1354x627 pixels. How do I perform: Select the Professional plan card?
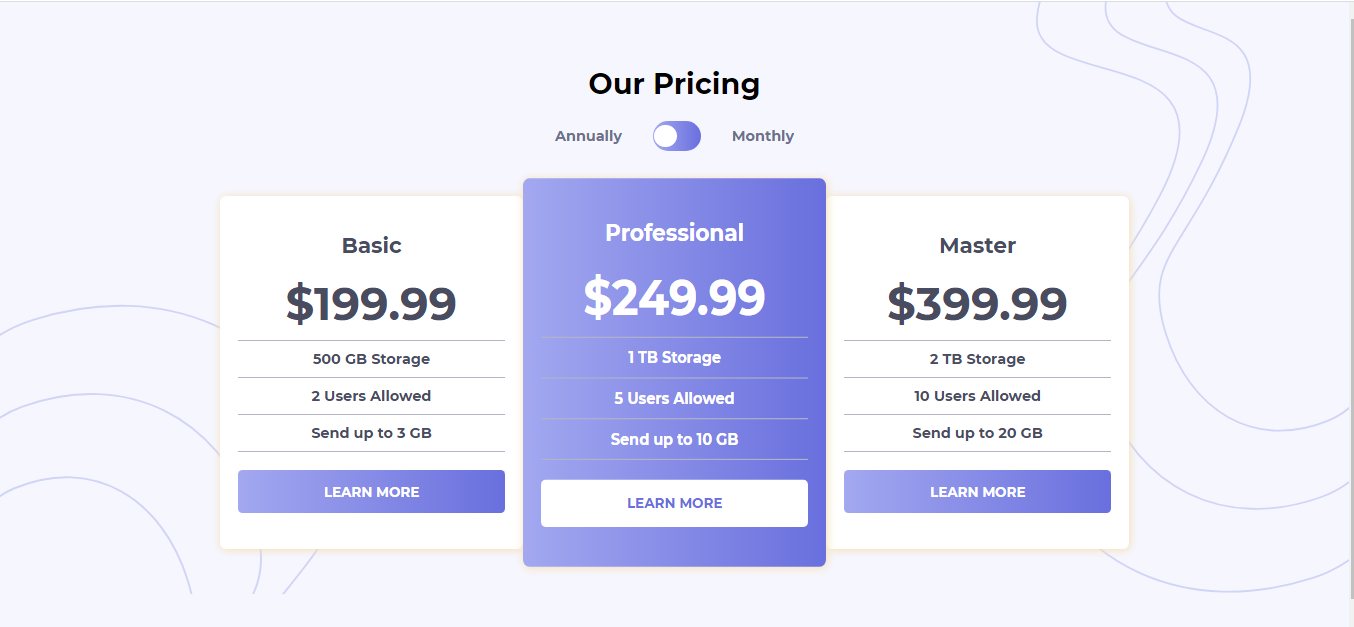point(674,370)
